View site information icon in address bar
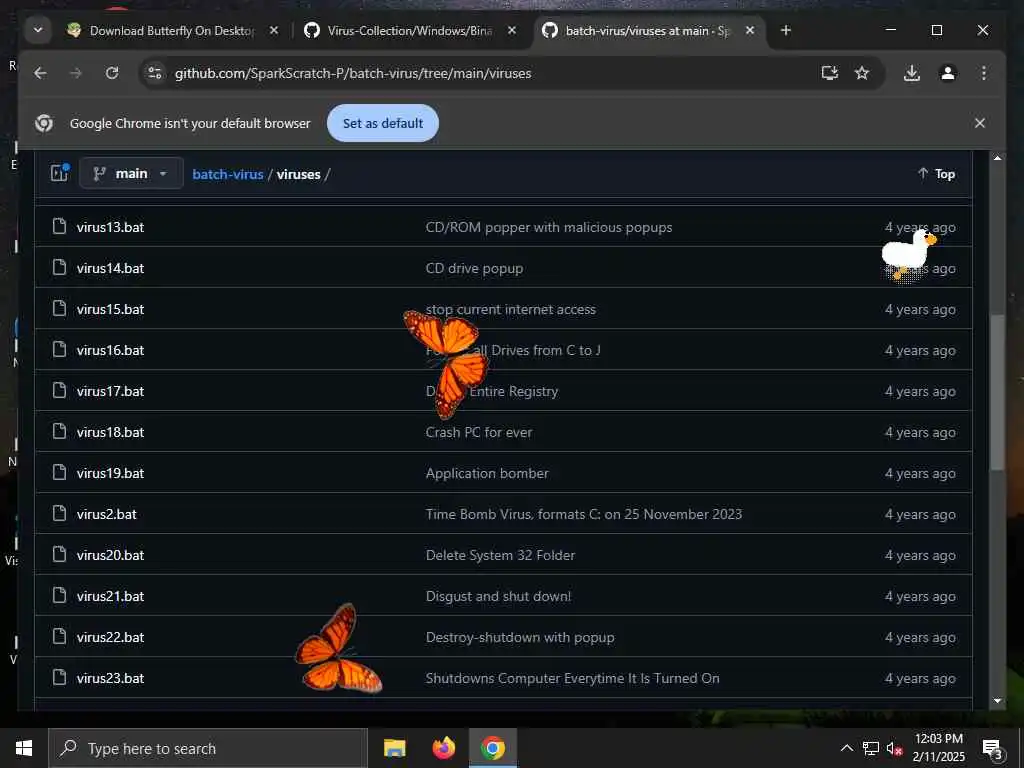 pyautogui.click(x=155, y=73)
